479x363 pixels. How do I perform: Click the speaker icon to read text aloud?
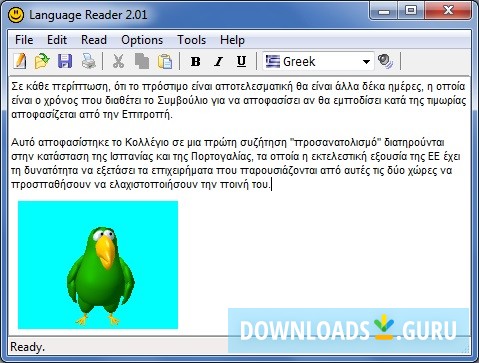386,61
